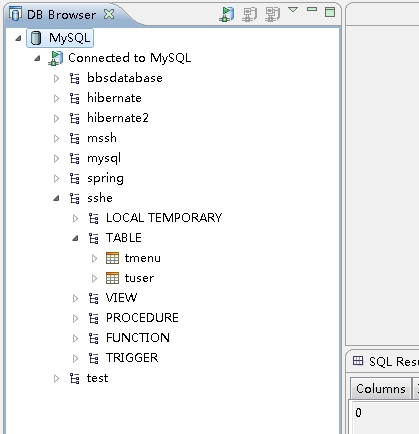Click the VIEW folder icon
This screenshot has height=434, width=419.
94,298
